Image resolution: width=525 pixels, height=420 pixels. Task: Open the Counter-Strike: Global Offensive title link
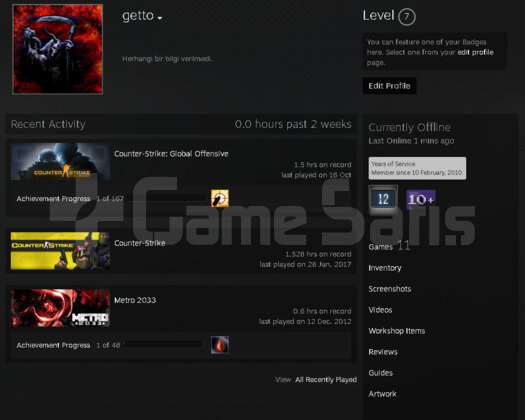171,154
